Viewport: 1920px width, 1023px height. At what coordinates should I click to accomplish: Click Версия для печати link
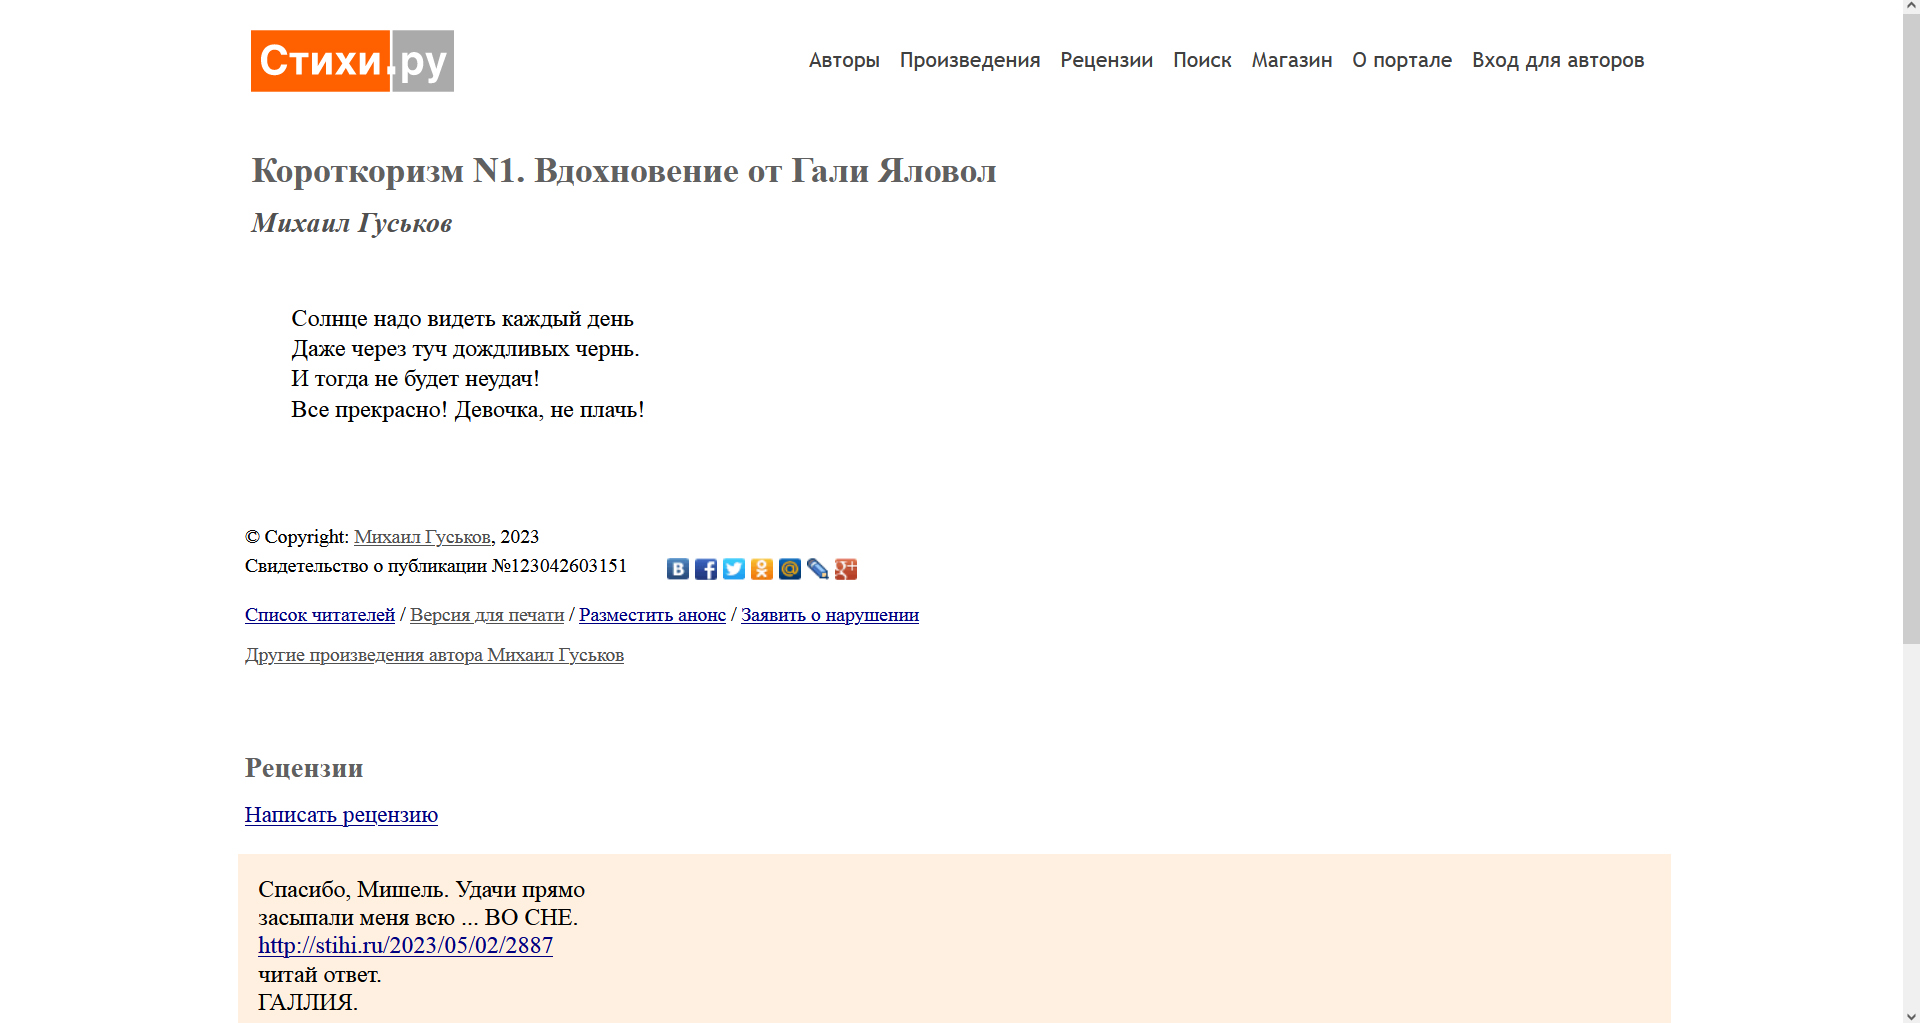point(486,615)
